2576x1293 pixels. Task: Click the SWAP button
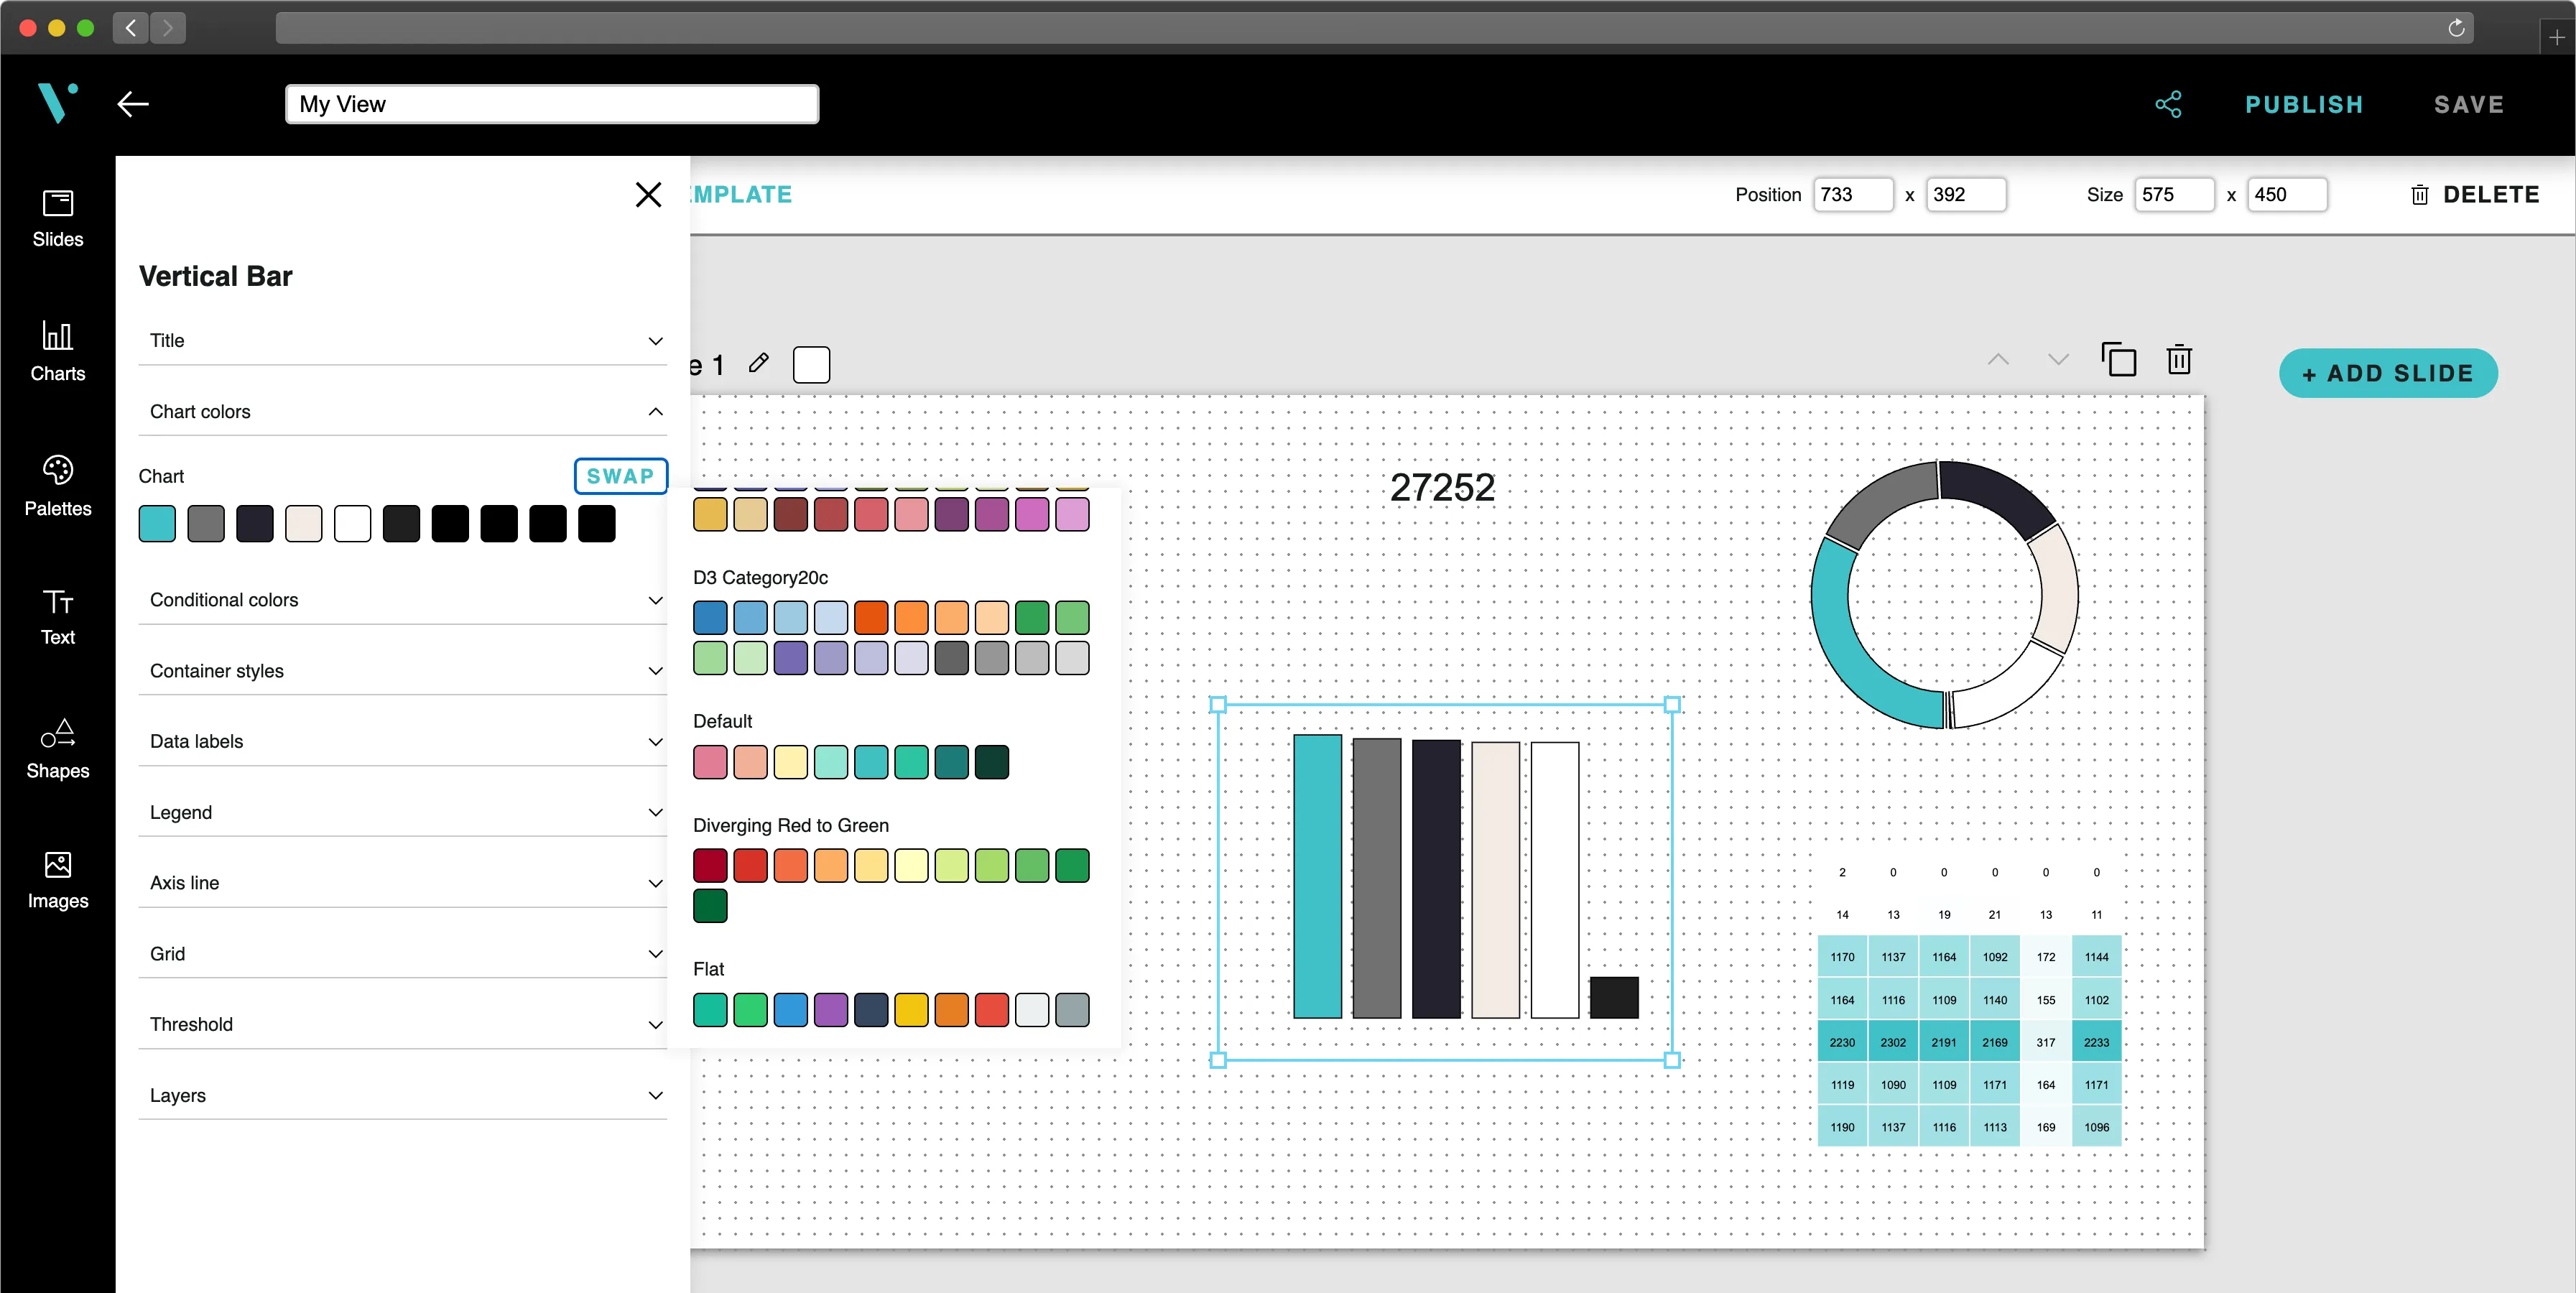click(x=620, y=476)
